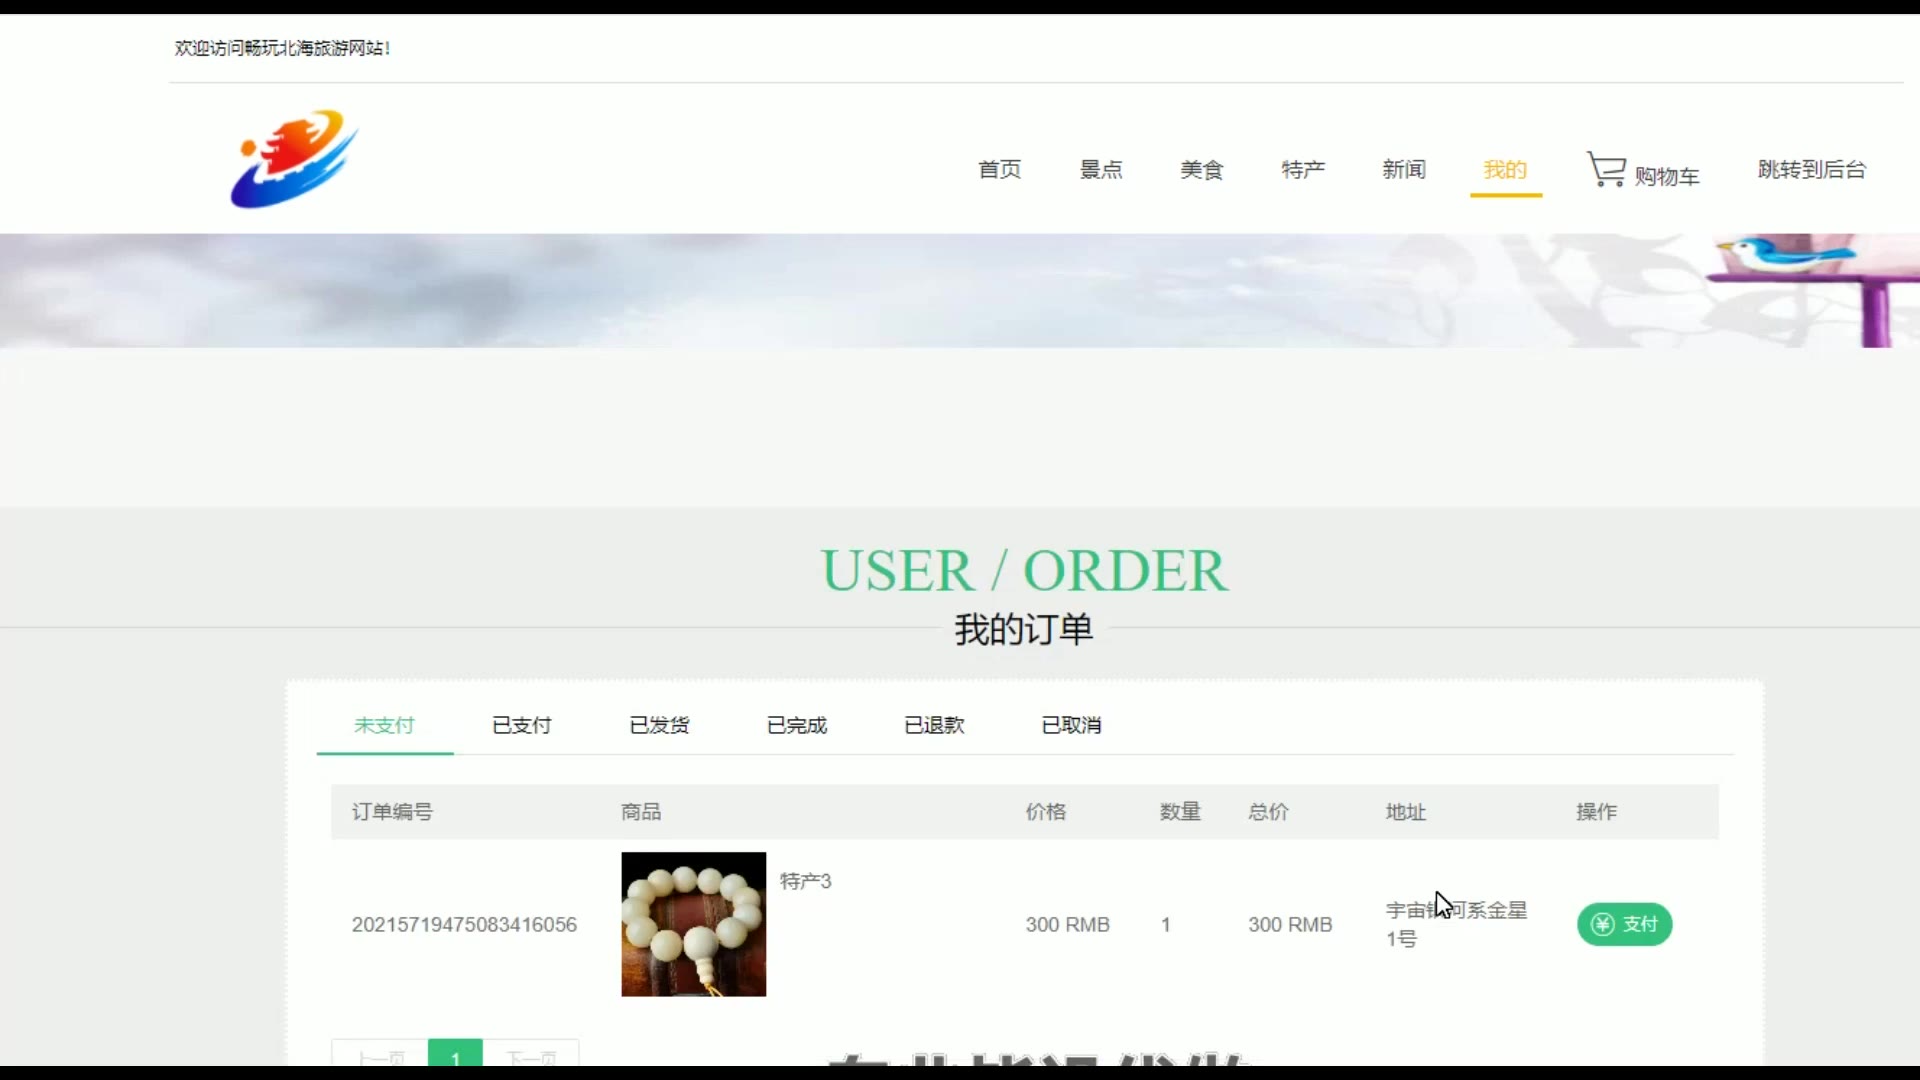Show the 已发货 shipped orders tab
Screen dimensions: 1920x1080
[659, 725]
